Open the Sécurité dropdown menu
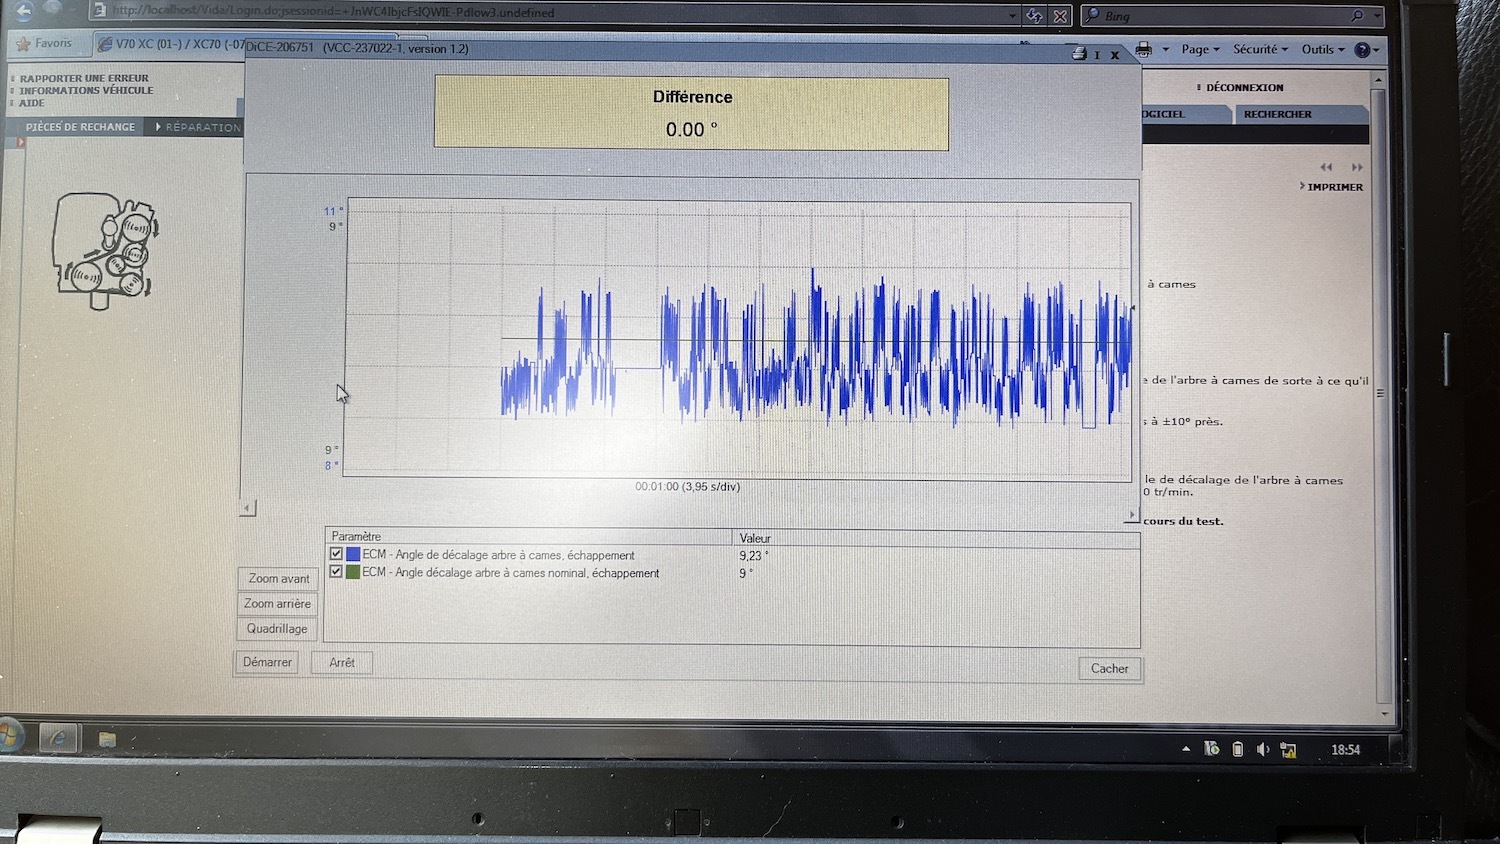 pos(1260,49)
